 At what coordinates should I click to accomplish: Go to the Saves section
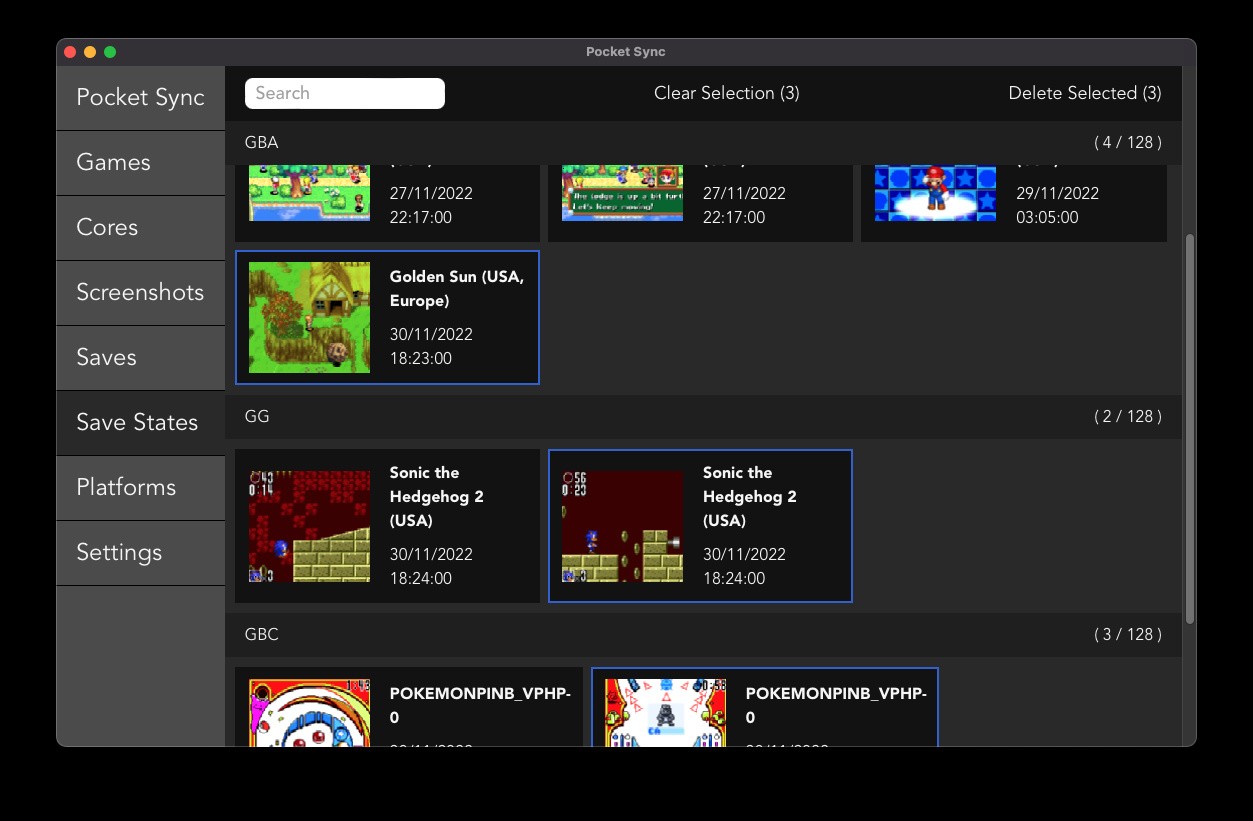coord(140,358)
